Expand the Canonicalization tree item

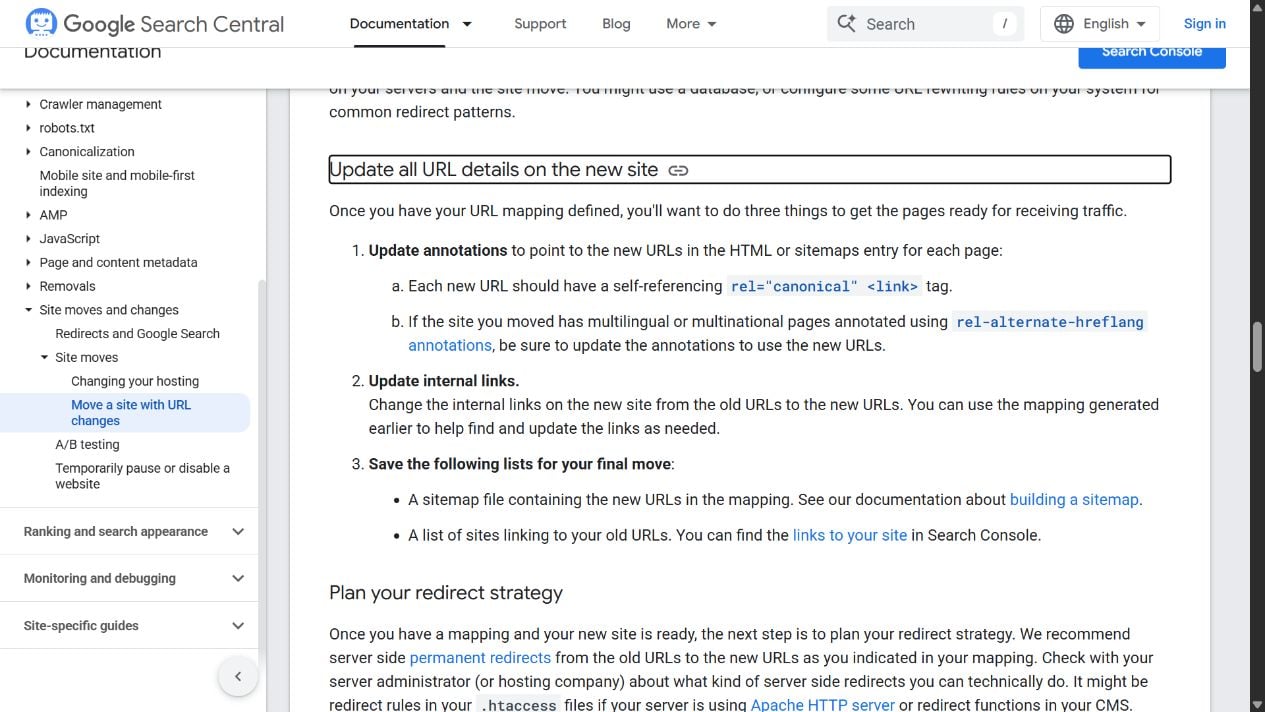28,152
